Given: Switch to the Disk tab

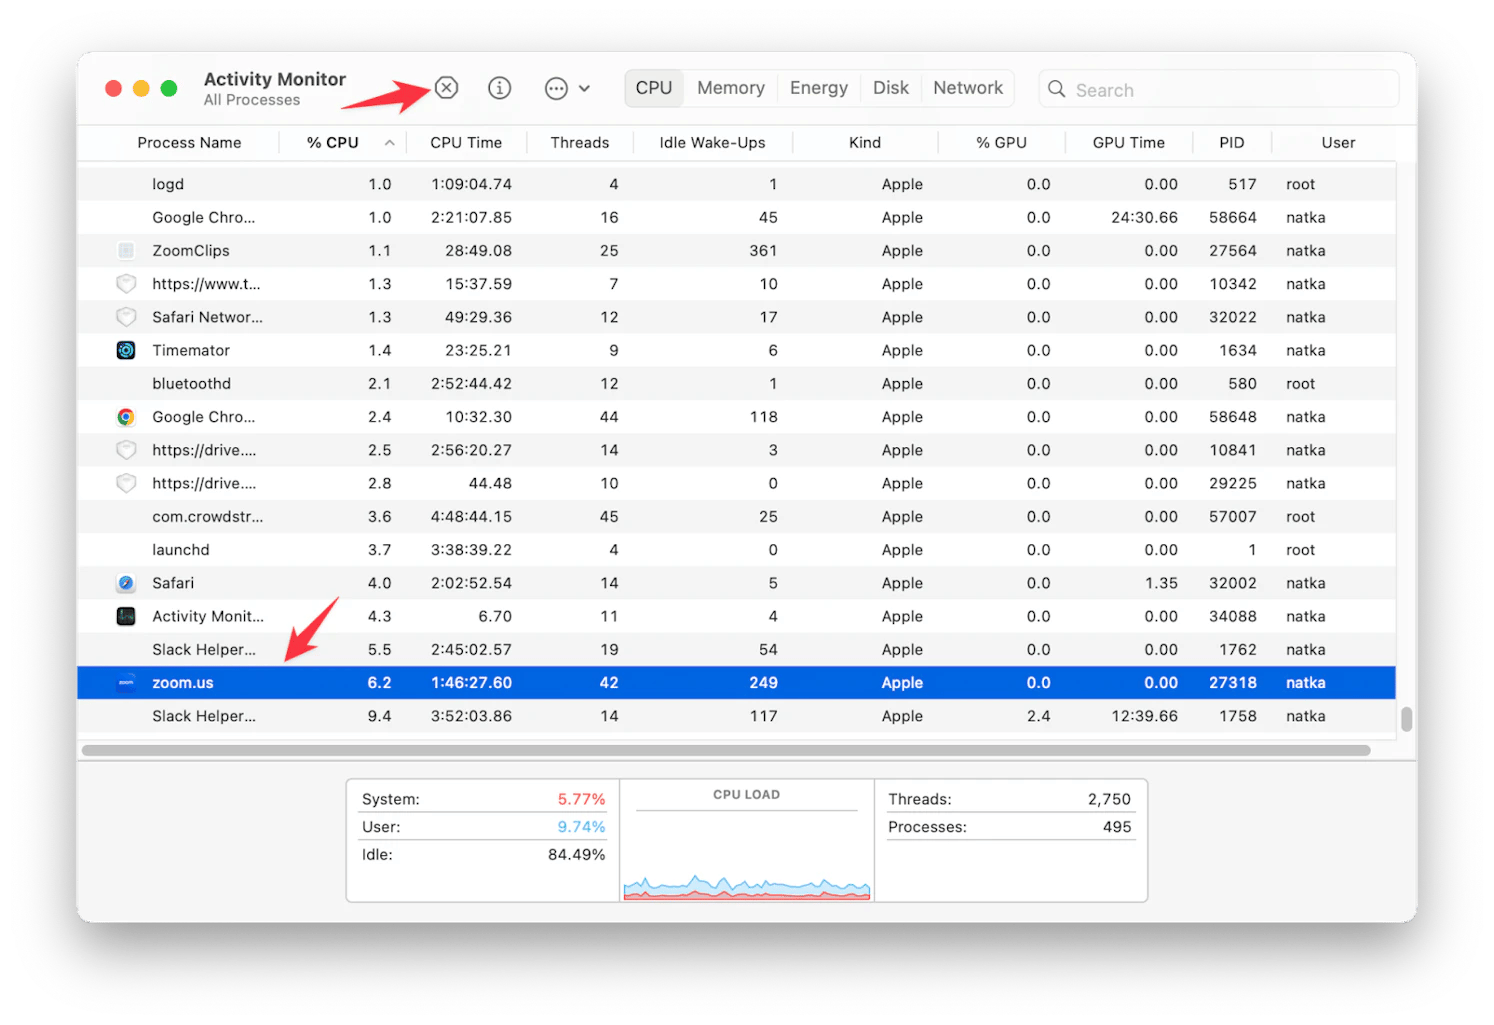Looking at the screenshot, I should click(891, 88).
